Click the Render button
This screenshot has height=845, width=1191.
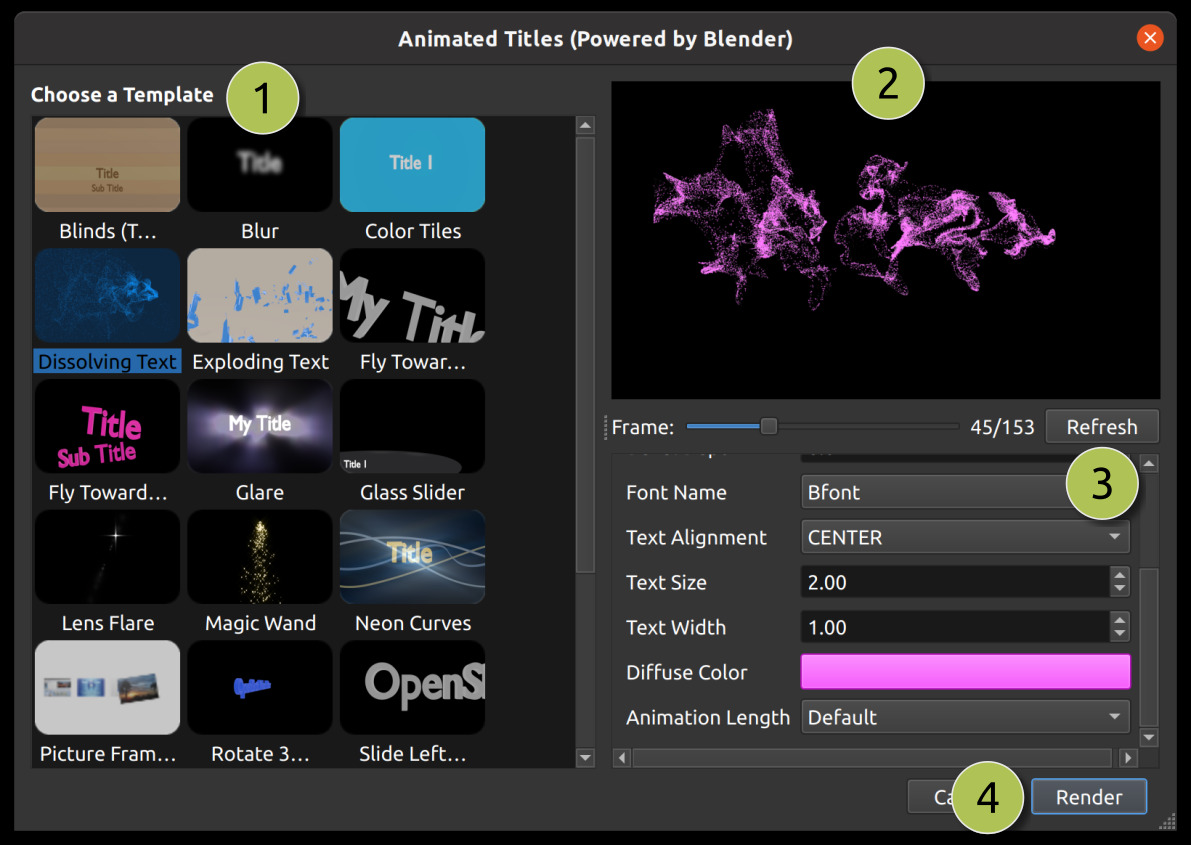pos(1088,797)
